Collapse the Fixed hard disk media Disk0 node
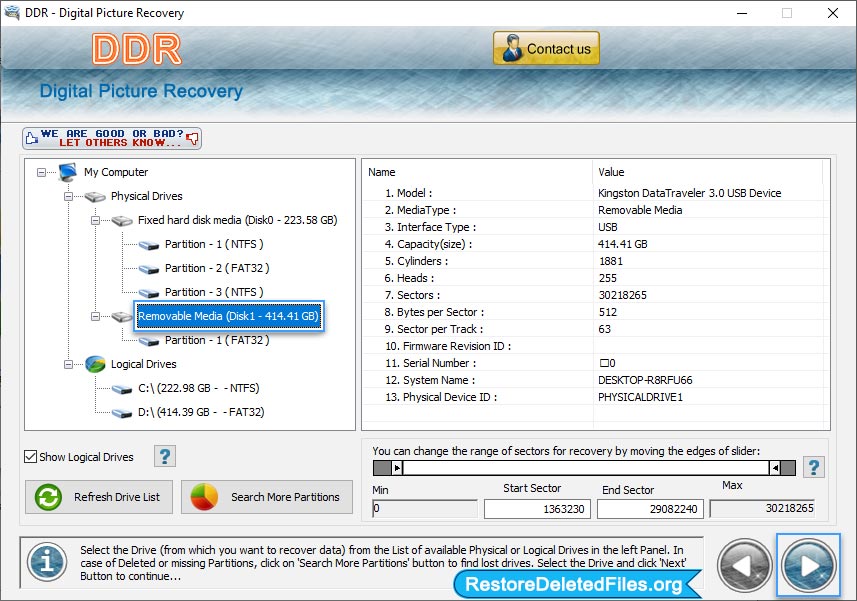857x601 pixels. pos(95,220)
